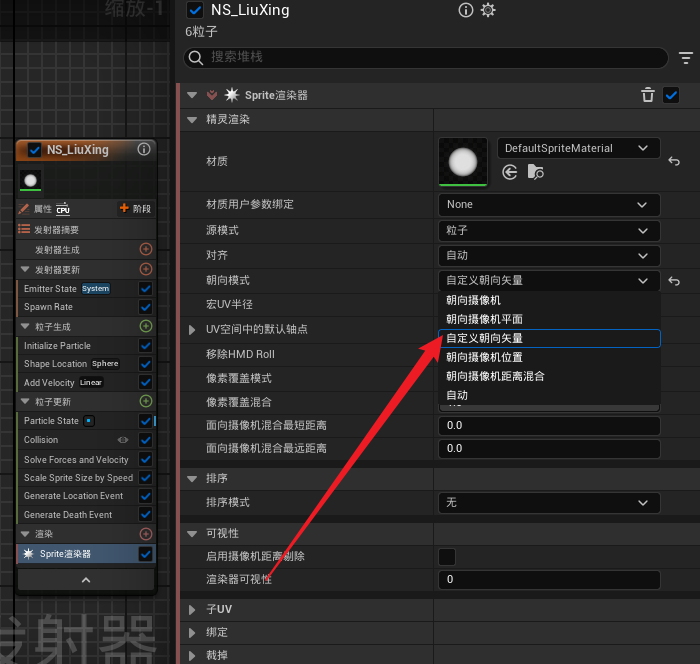
Task: Edit 渲染器可视性 value field
Action: click(549, 580)
